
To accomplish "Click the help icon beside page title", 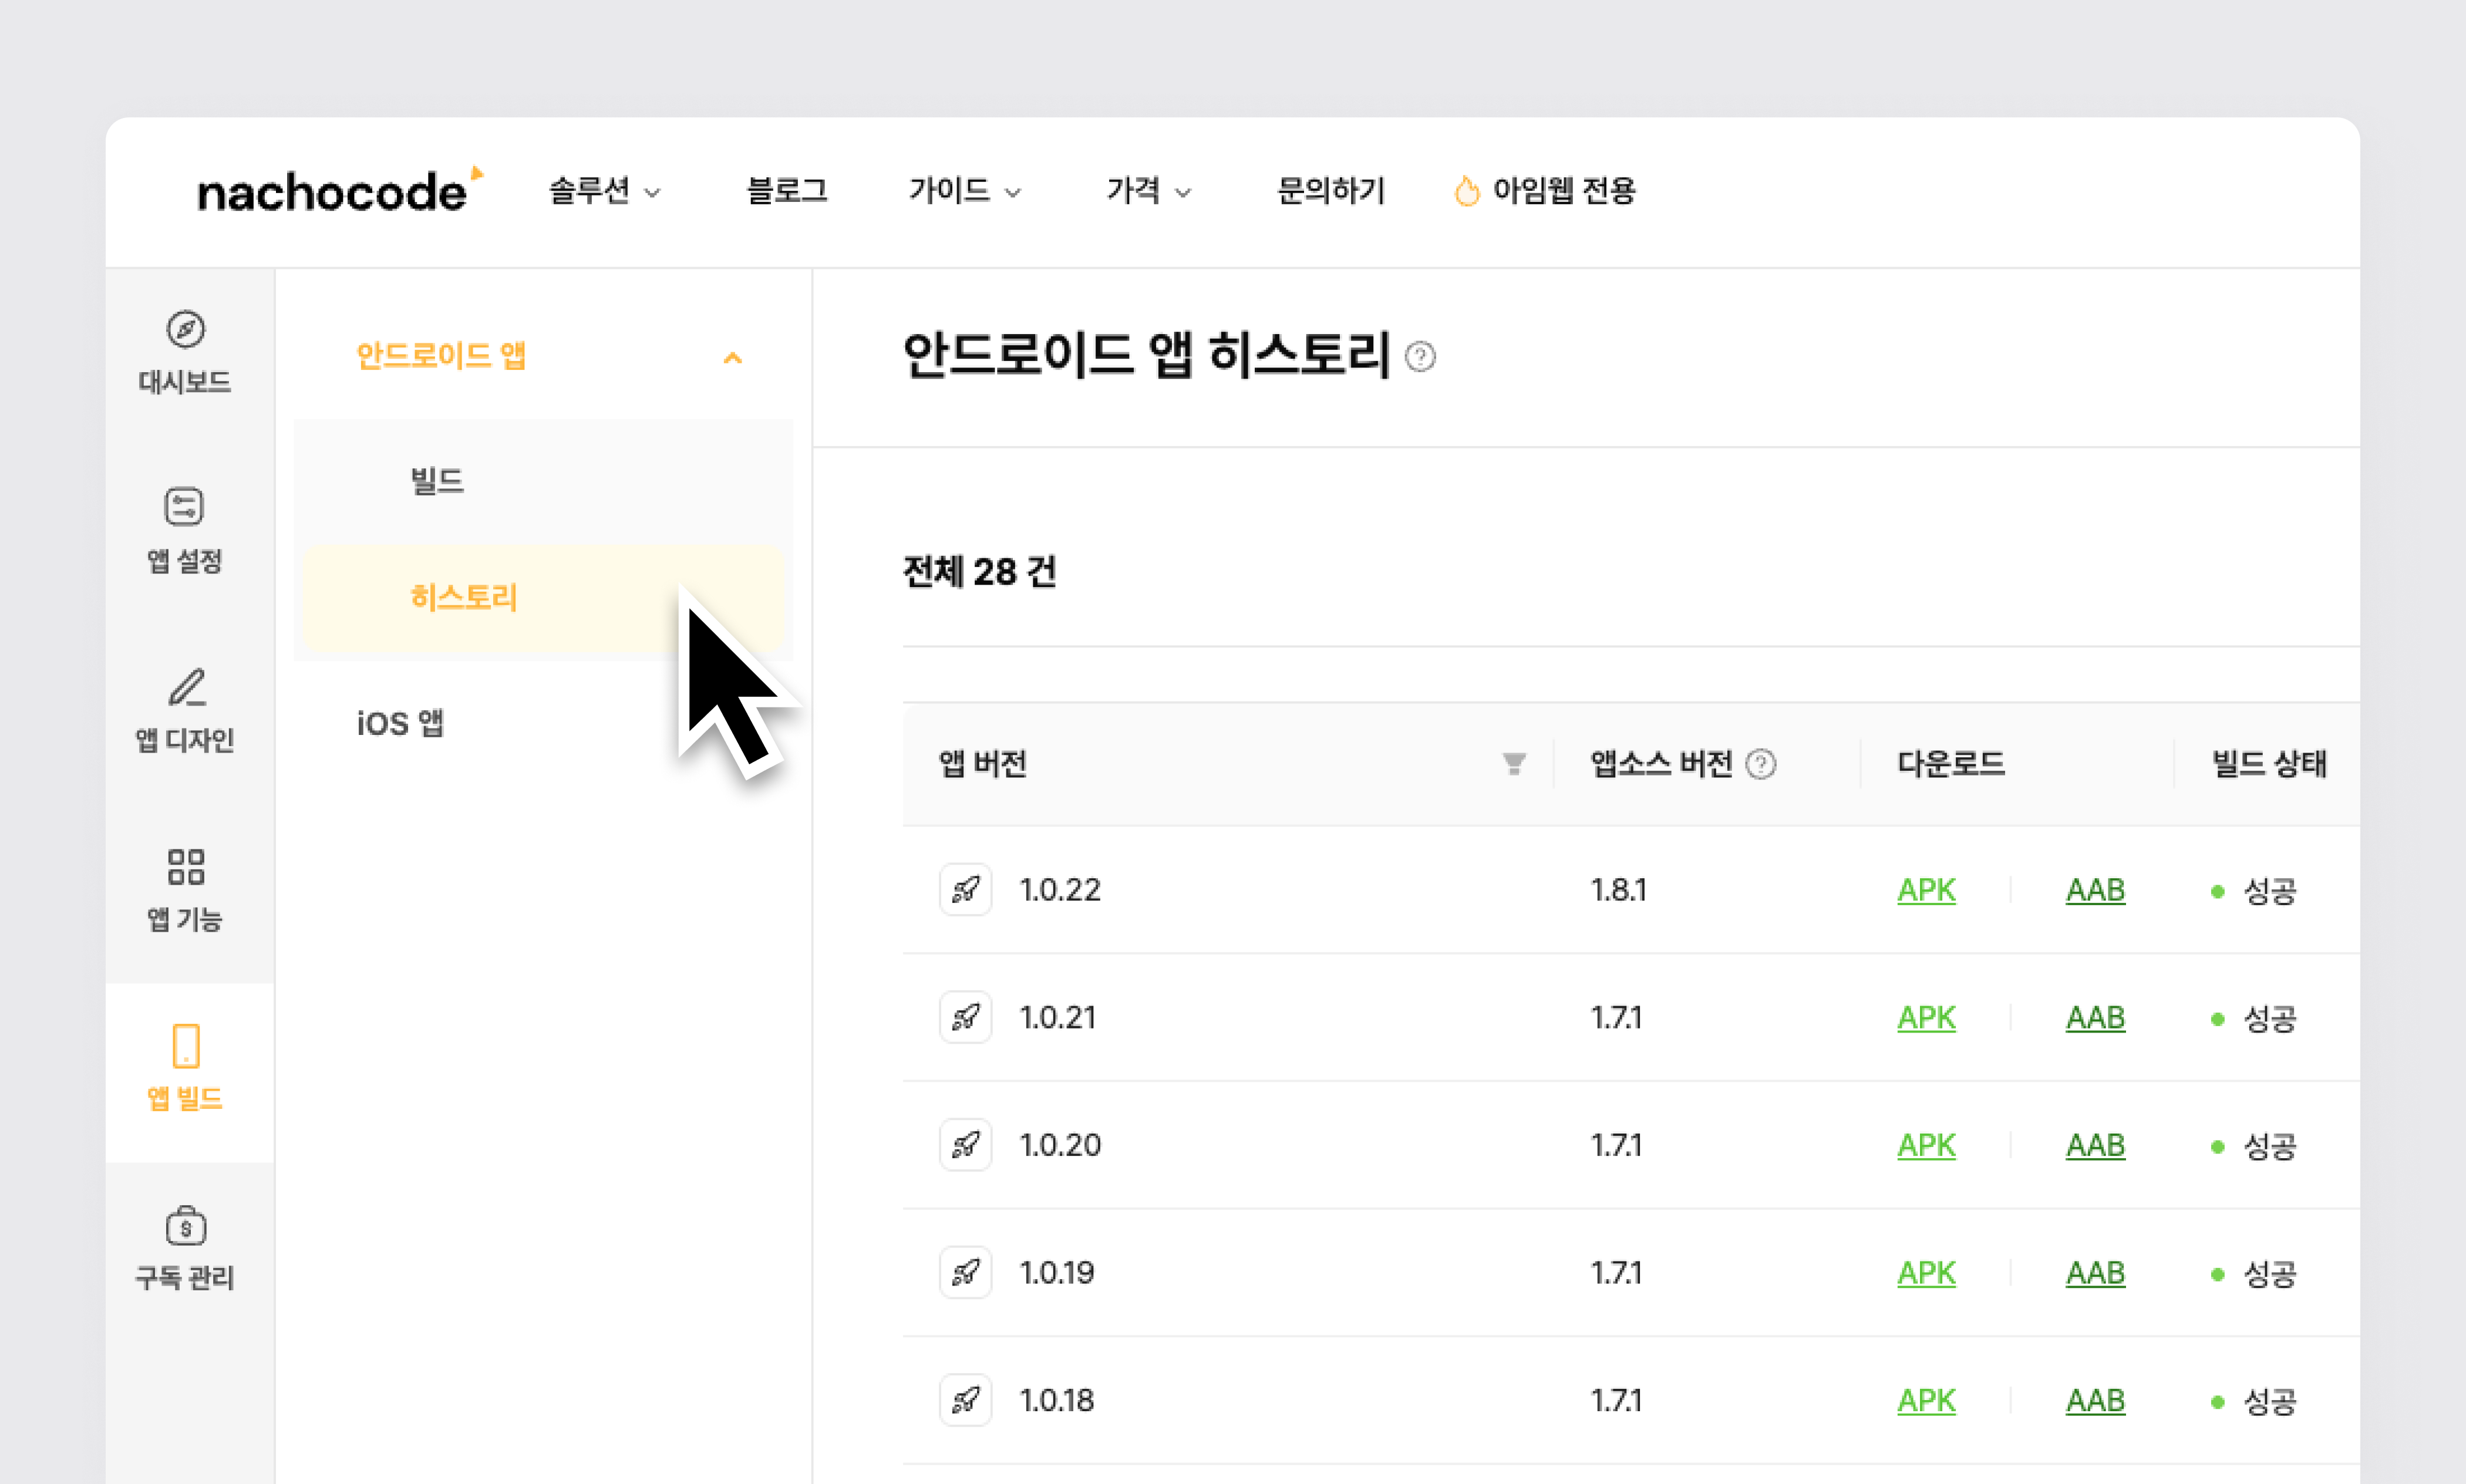I will tap(1420, 357).
